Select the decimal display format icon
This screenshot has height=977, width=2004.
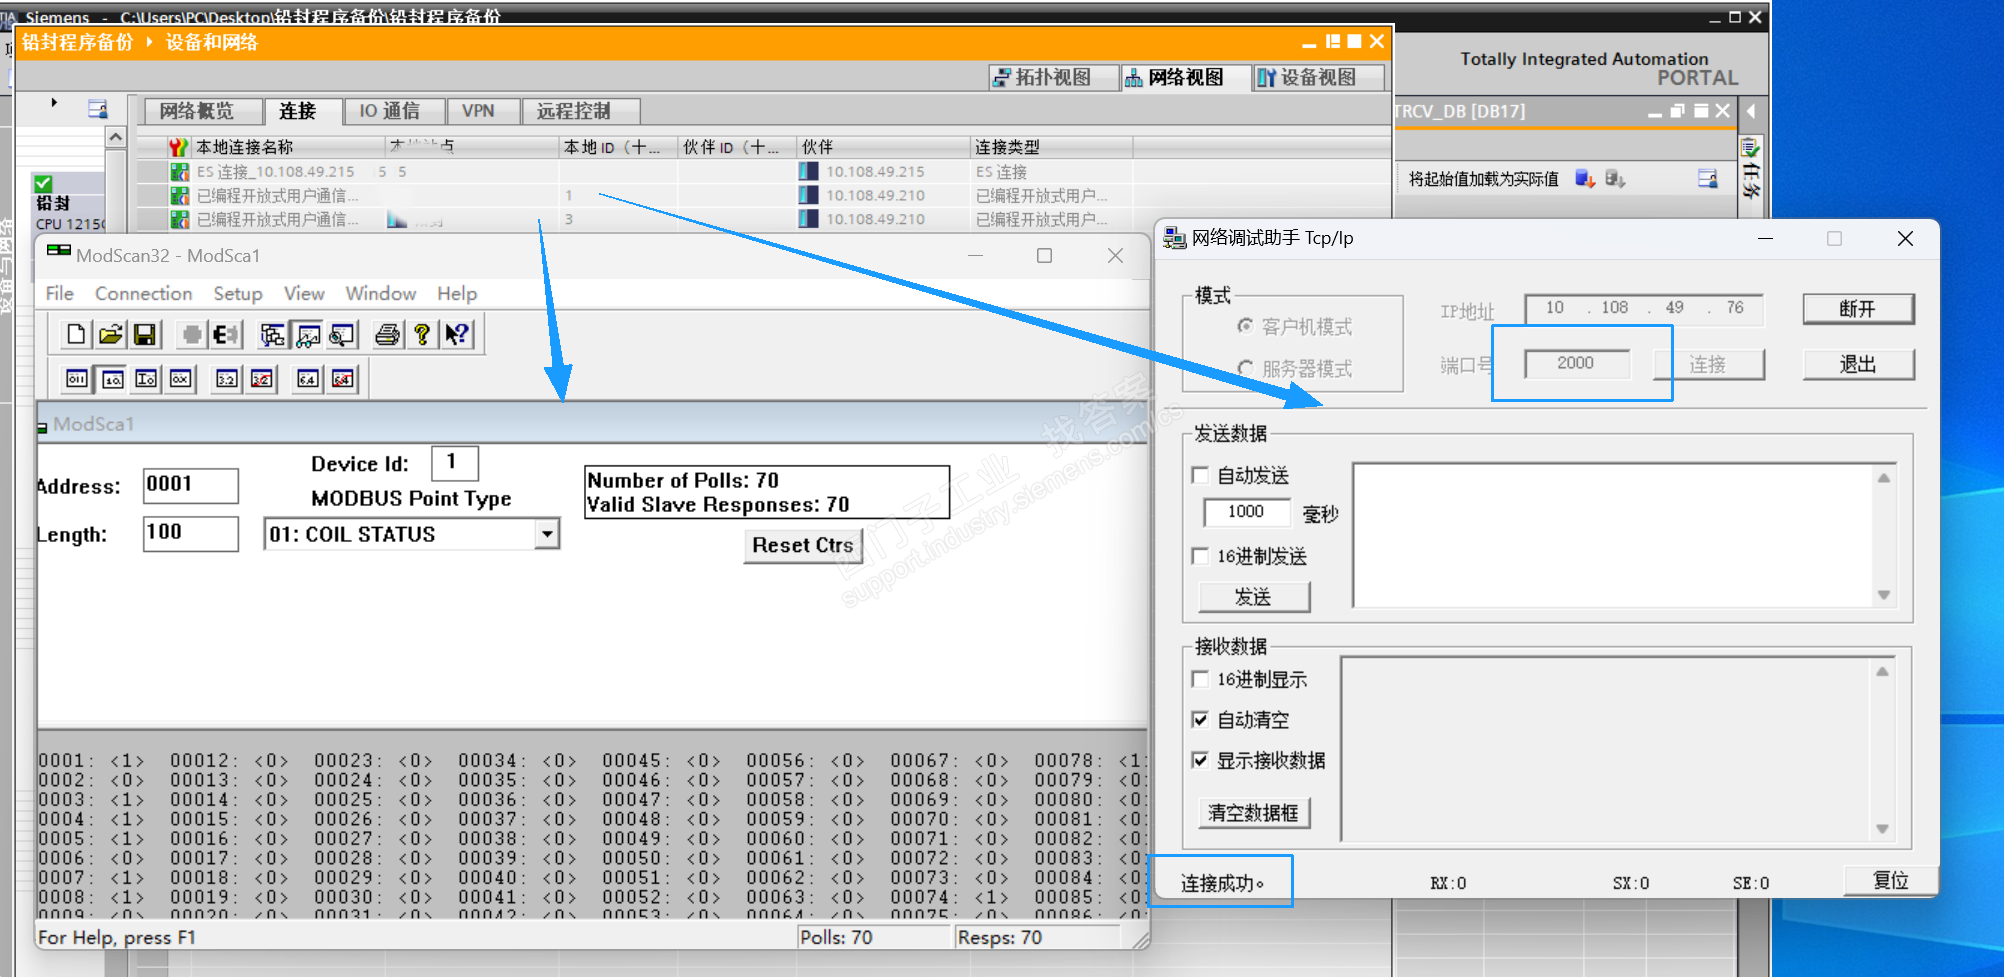112,379
